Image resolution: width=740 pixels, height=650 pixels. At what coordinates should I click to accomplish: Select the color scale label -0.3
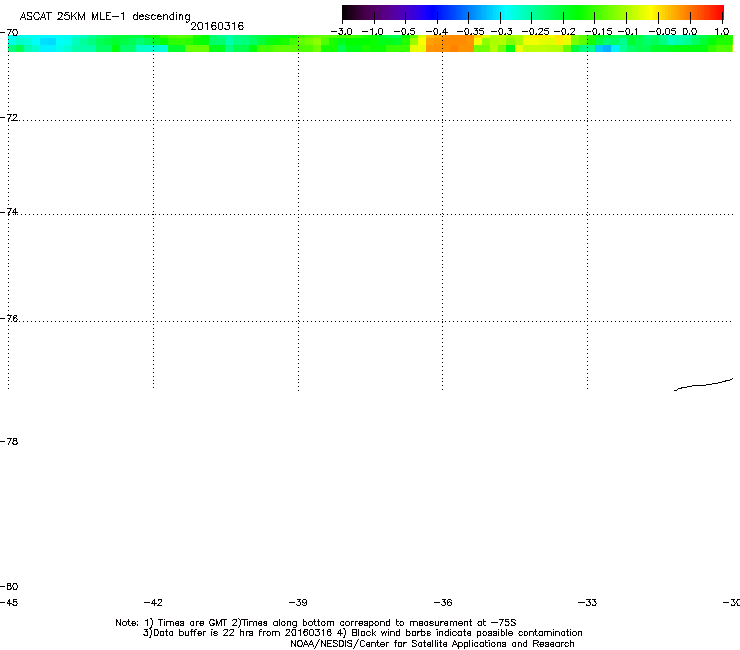pos(502,32)
